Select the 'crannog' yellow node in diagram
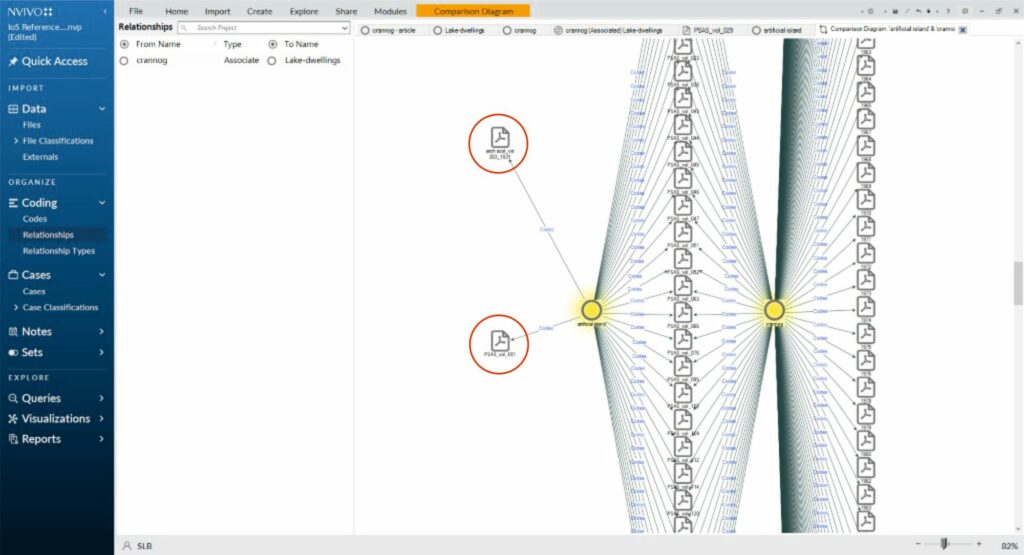The height and width of the screenshot is (555, 1024). click(x=774, y=309)
